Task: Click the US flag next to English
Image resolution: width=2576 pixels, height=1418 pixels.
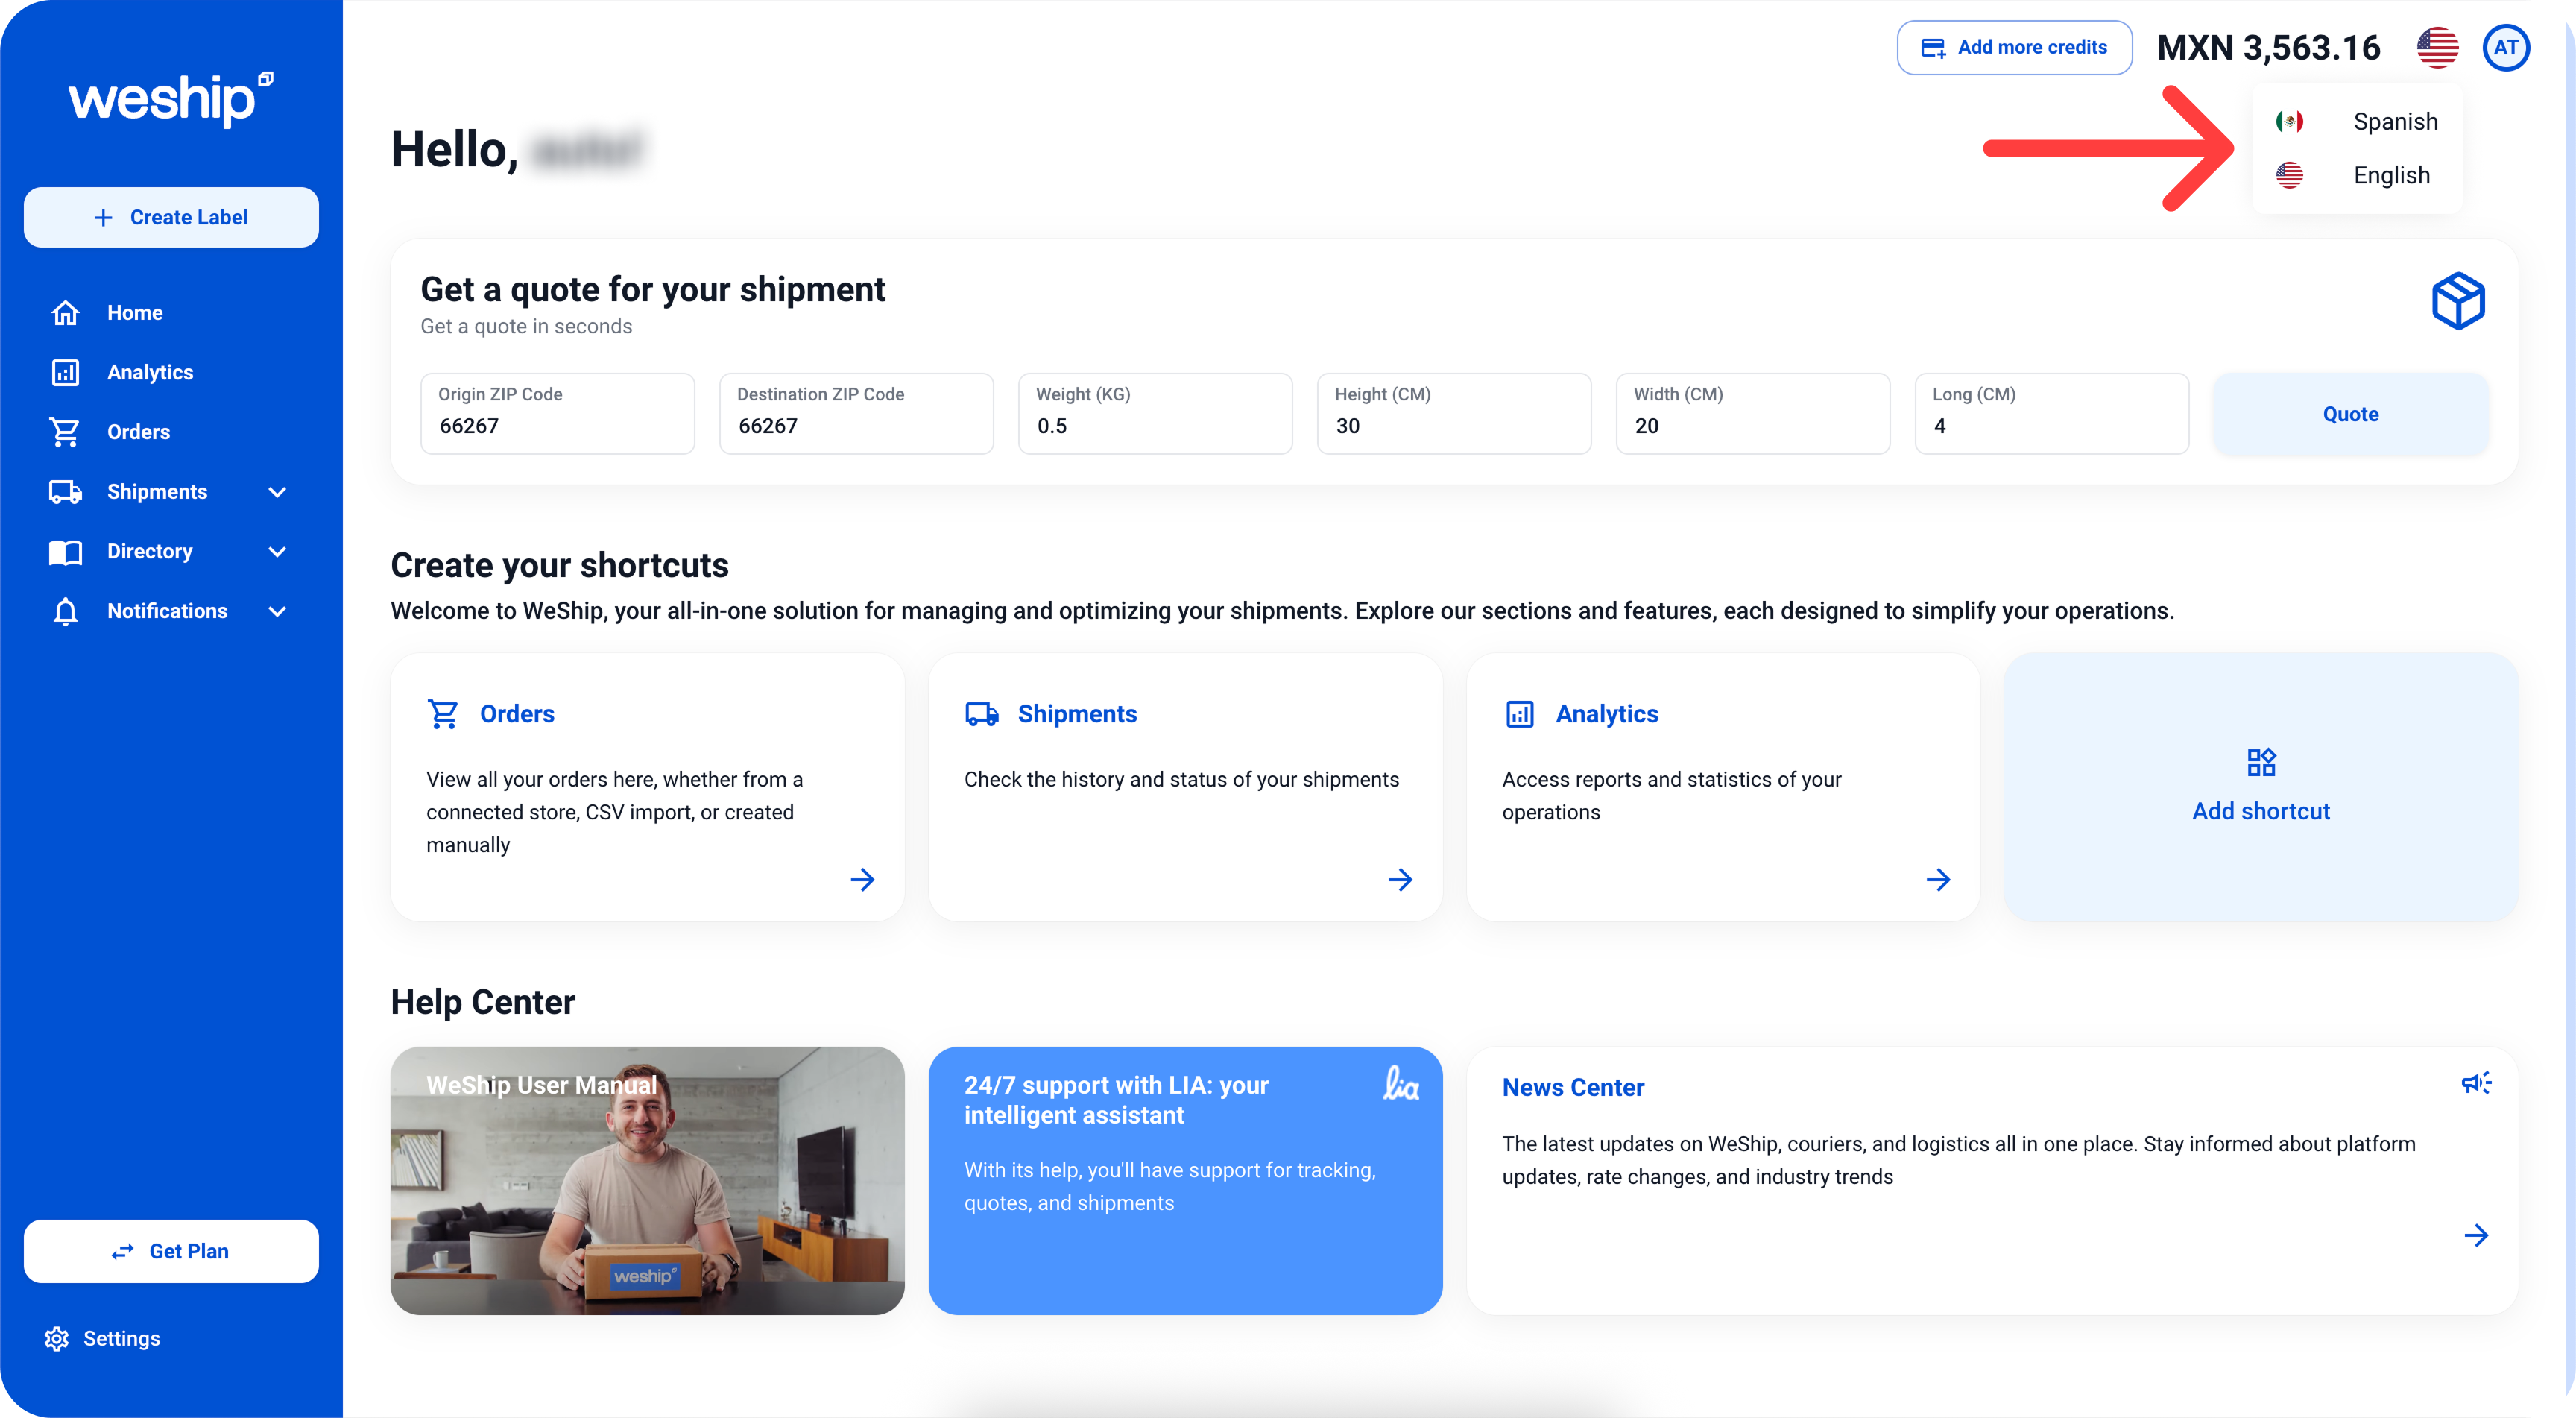Action: tap(2290, 176)
